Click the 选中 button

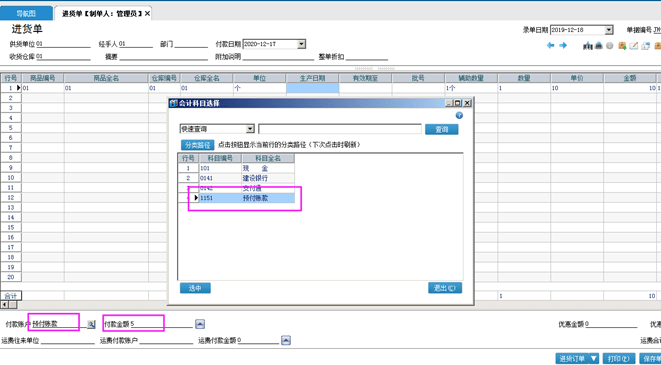195,288
